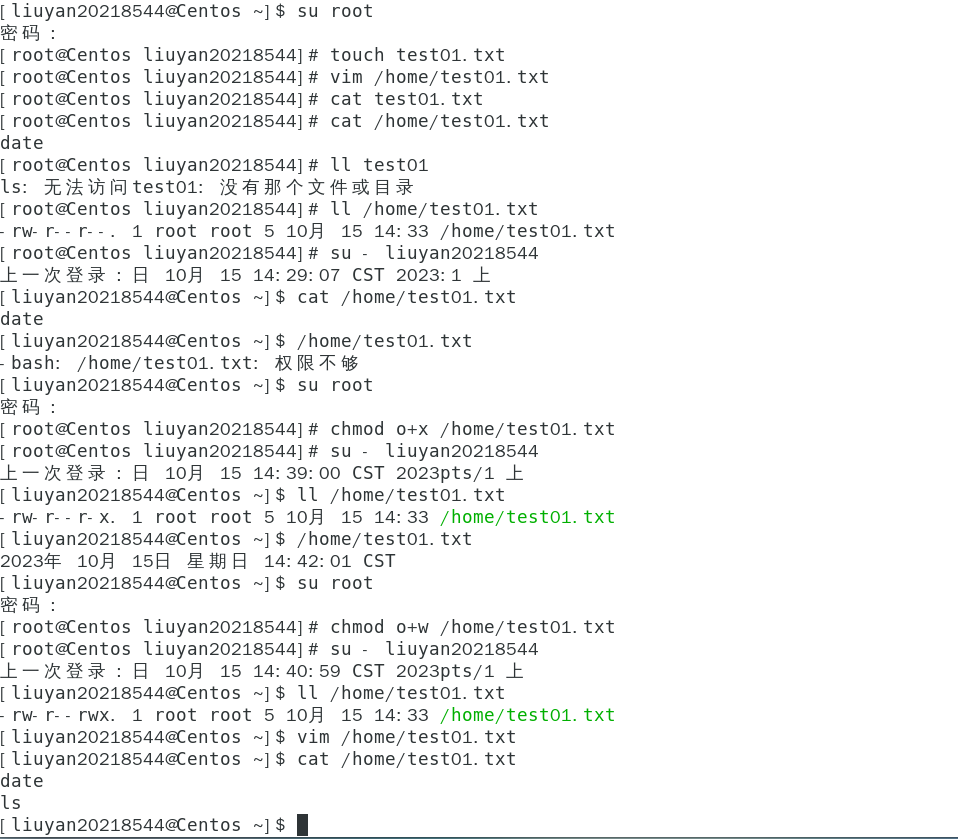Click the topmost '密码：' password prompt
The image size is (958, 839).
tap(28, 33)
